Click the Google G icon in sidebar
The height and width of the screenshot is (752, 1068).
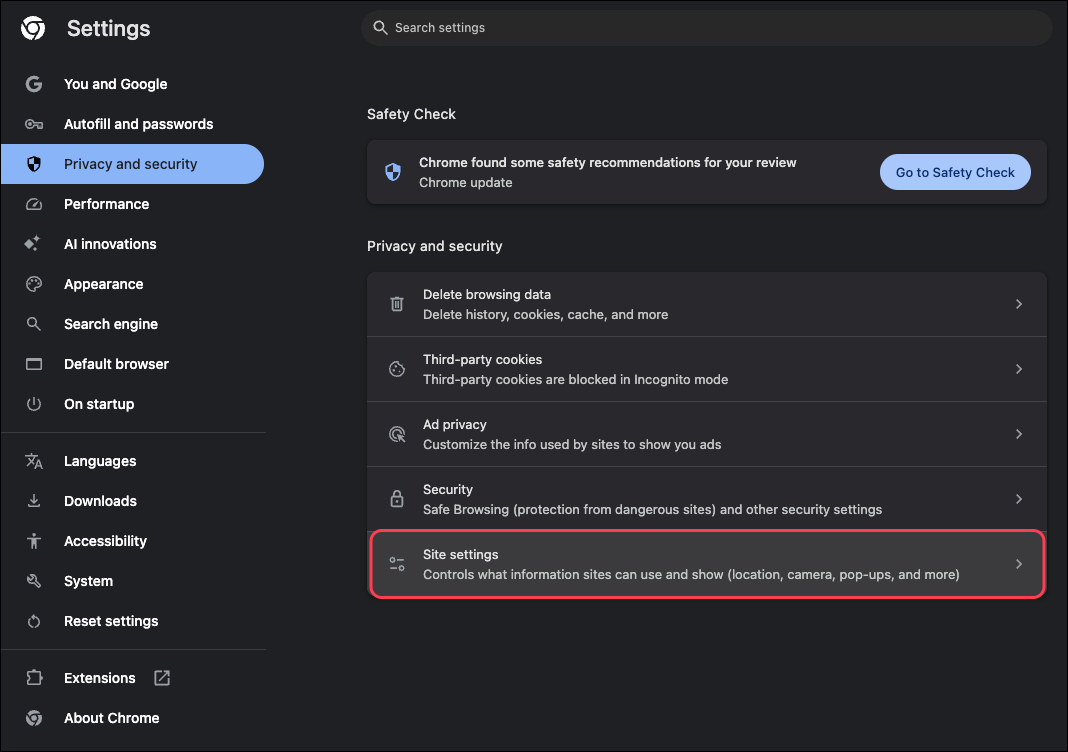coord(33,84)
